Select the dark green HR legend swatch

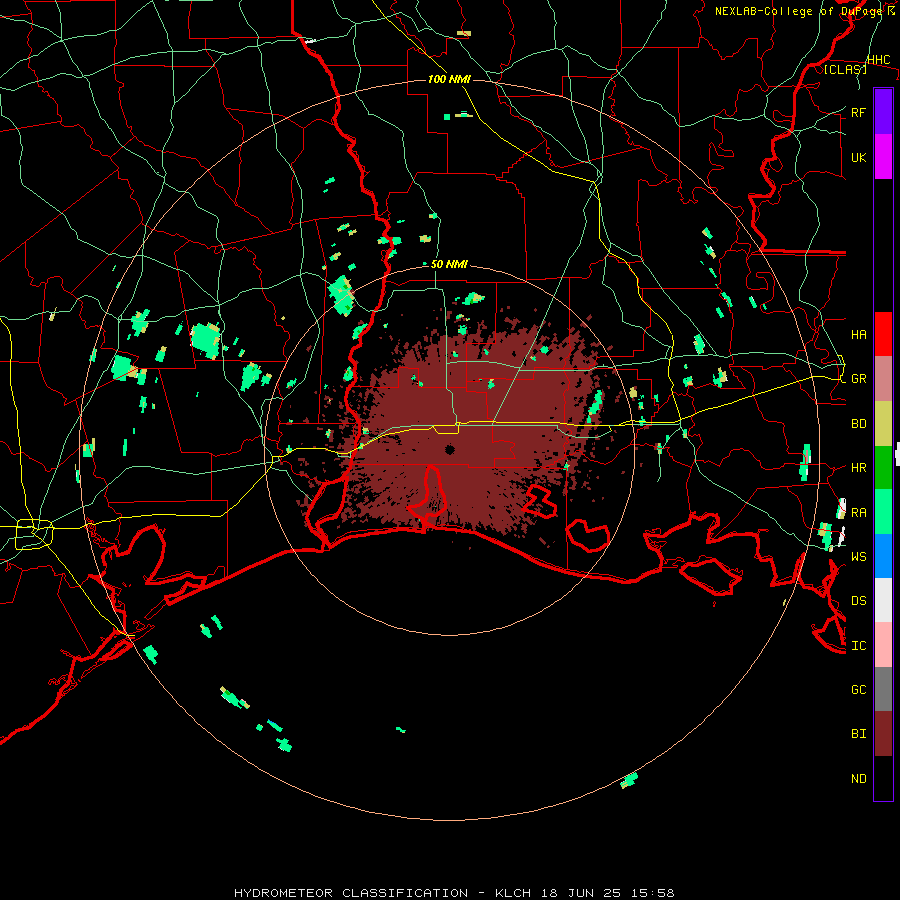coord(883,467)
